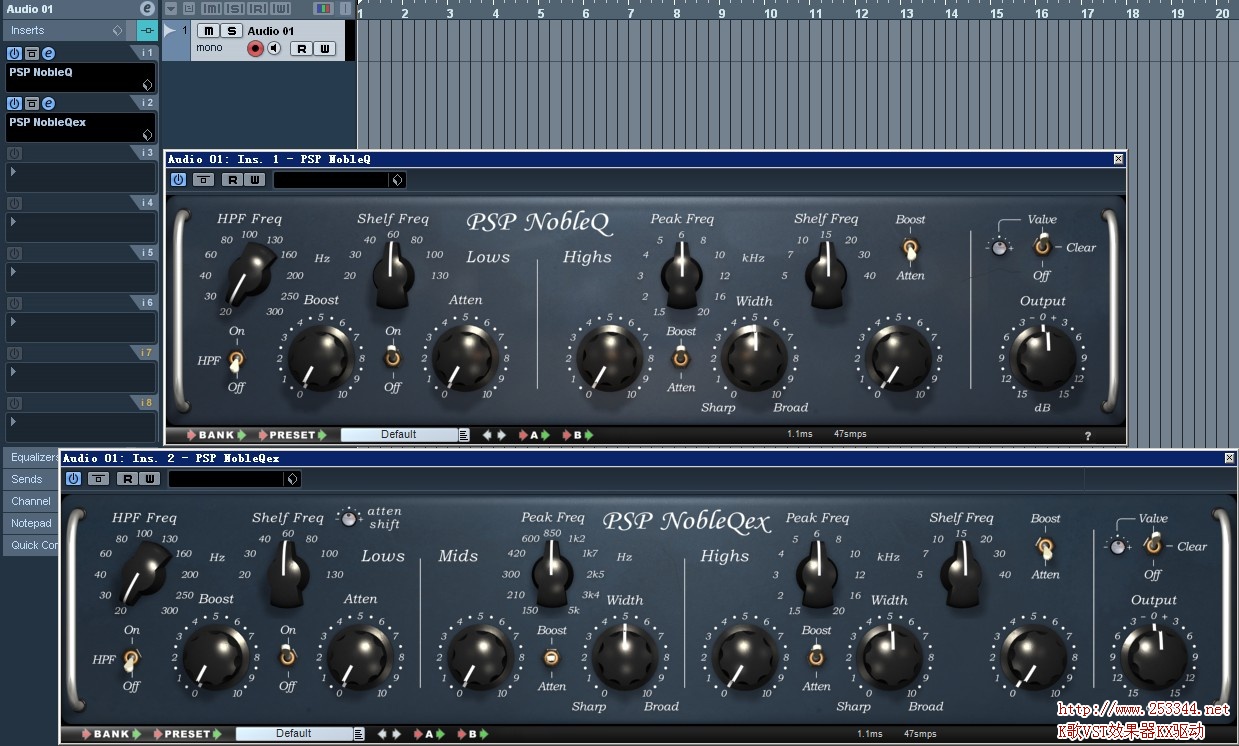
Task: Click atten shift trim knob in NobleQex
Action: pyautogui.click(x=348, y=518)
